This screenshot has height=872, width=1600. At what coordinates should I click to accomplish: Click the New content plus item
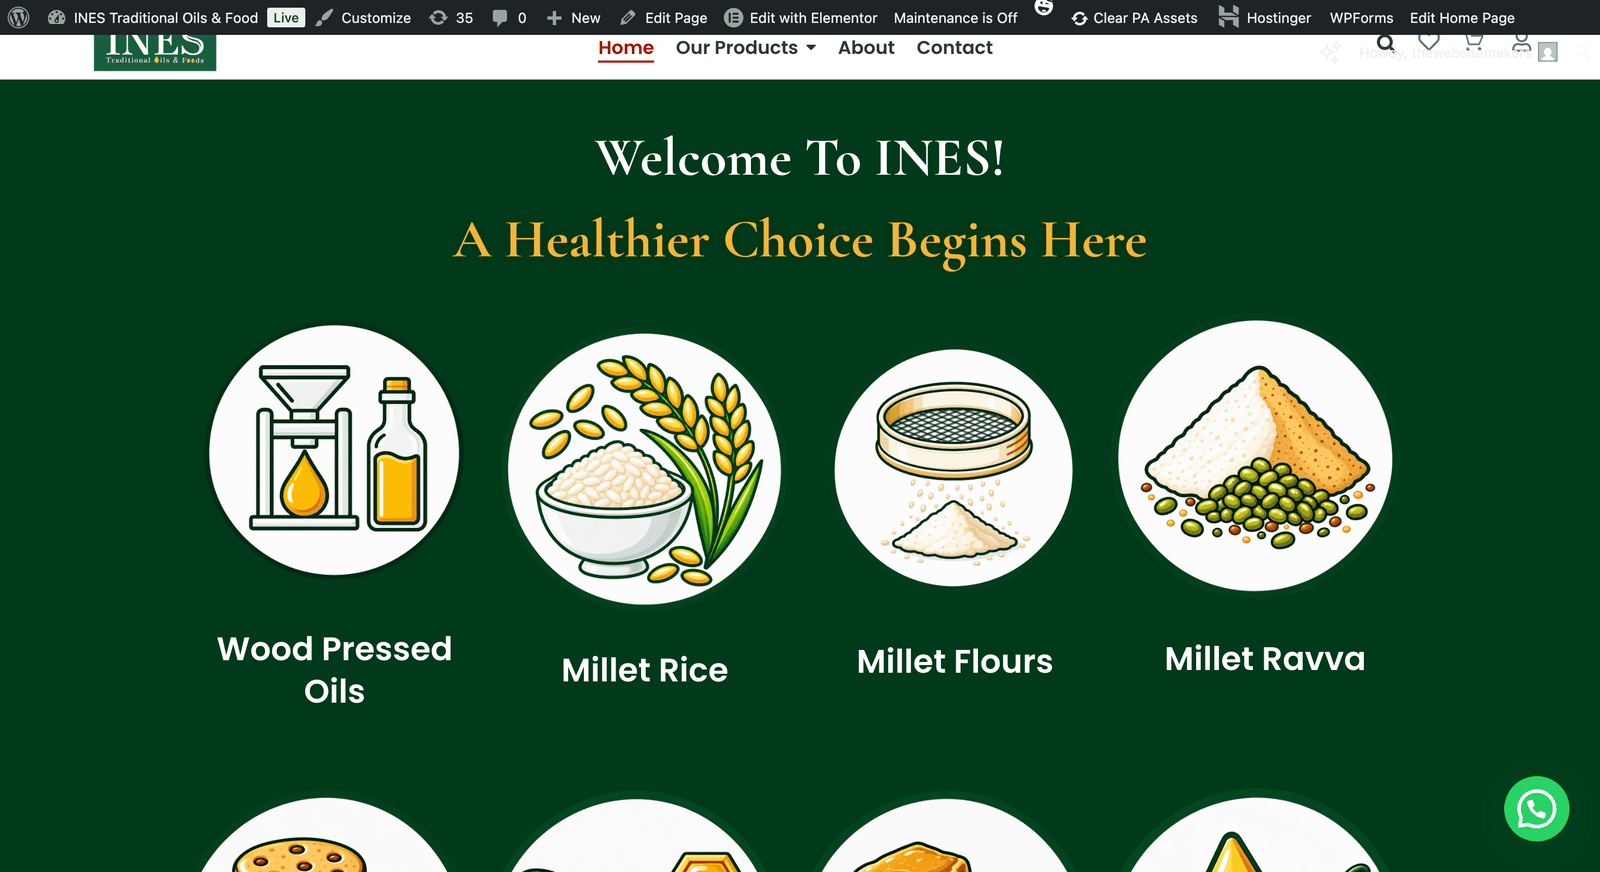[573, 18]
